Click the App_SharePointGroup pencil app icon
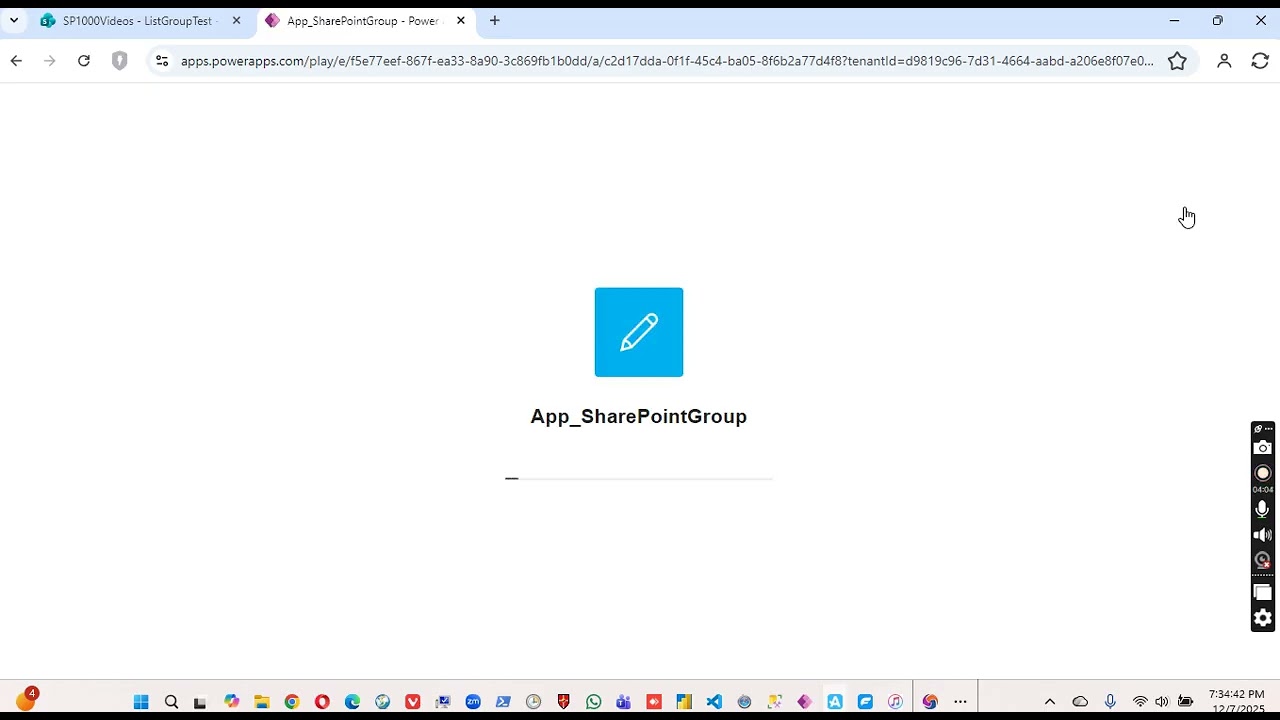The image size is (1280, 720). point(639,332)
